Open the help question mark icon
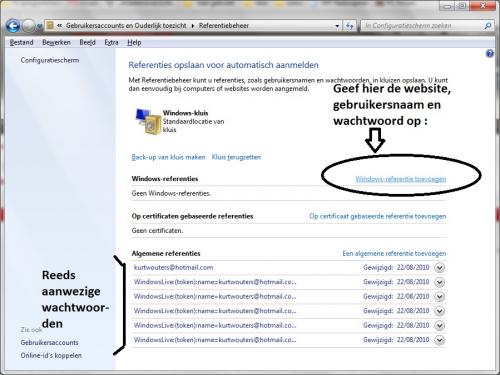 489,53
